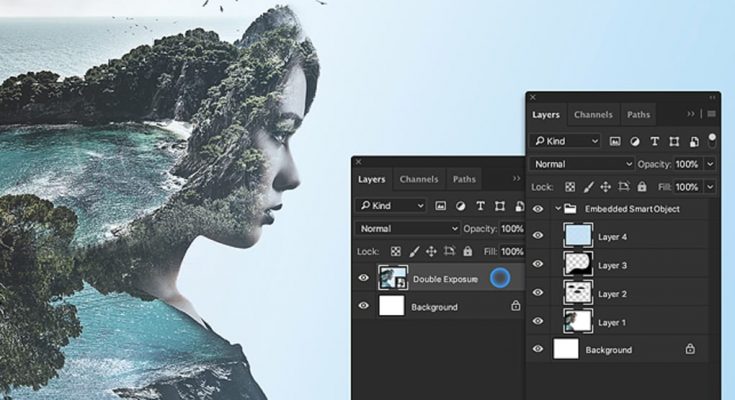Click shape layer filter icon in right panel
The width and height of the screenshot is (735, 400).
(674, 141)
